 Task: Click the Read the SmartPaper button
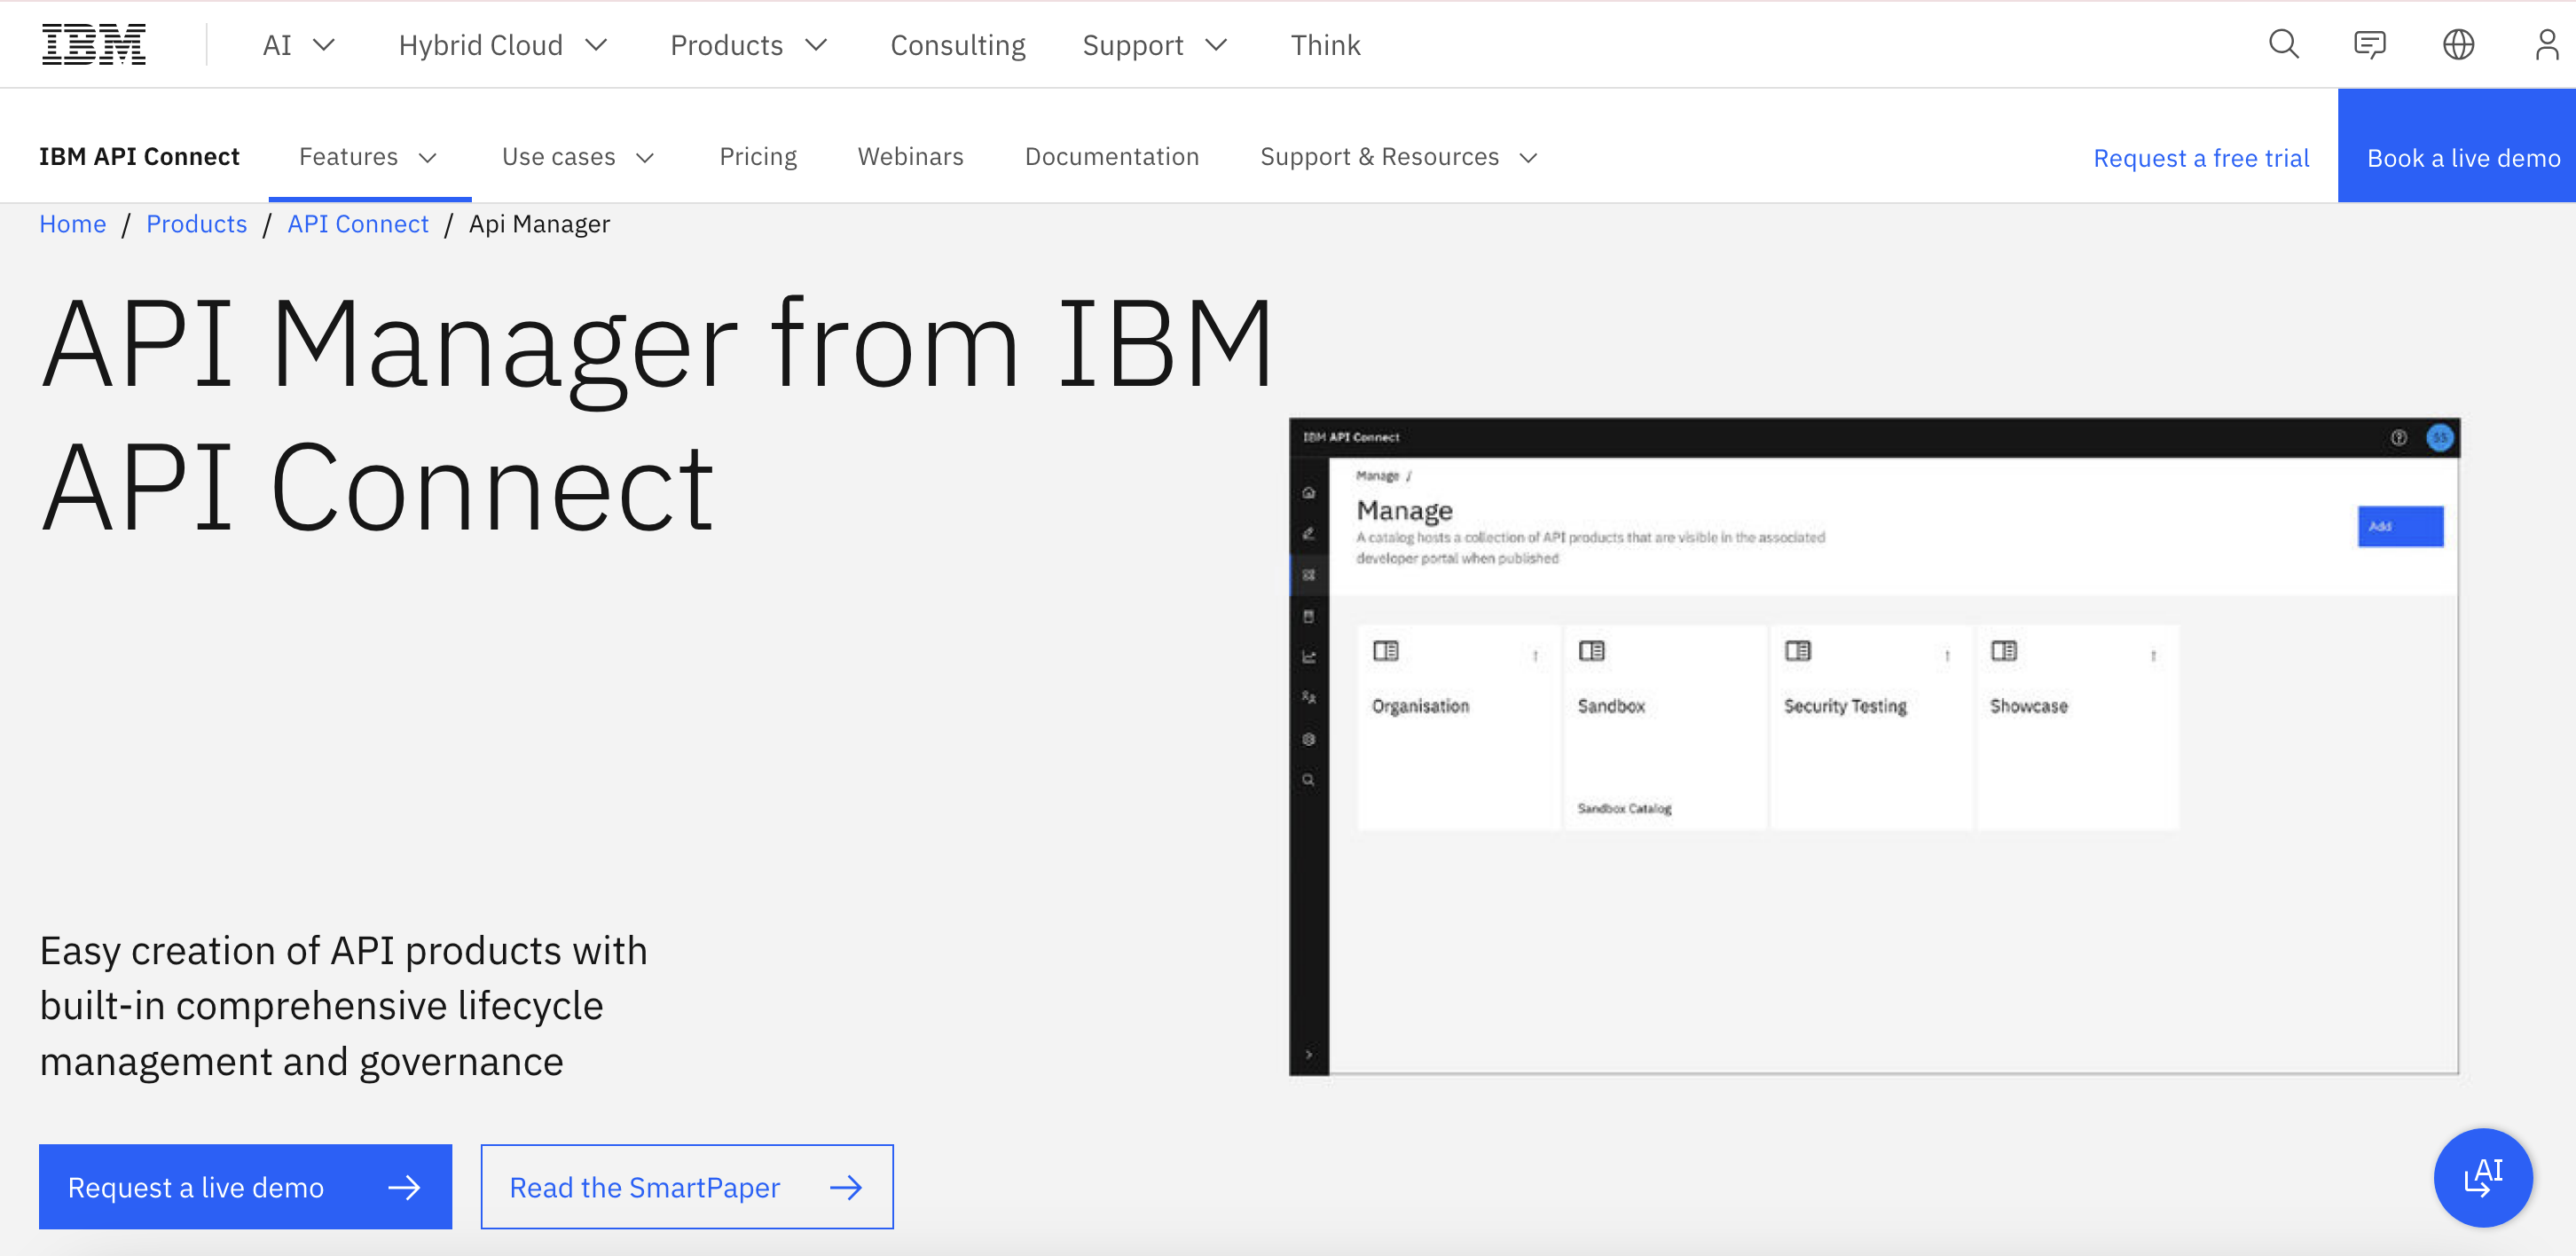(687, 1187)
